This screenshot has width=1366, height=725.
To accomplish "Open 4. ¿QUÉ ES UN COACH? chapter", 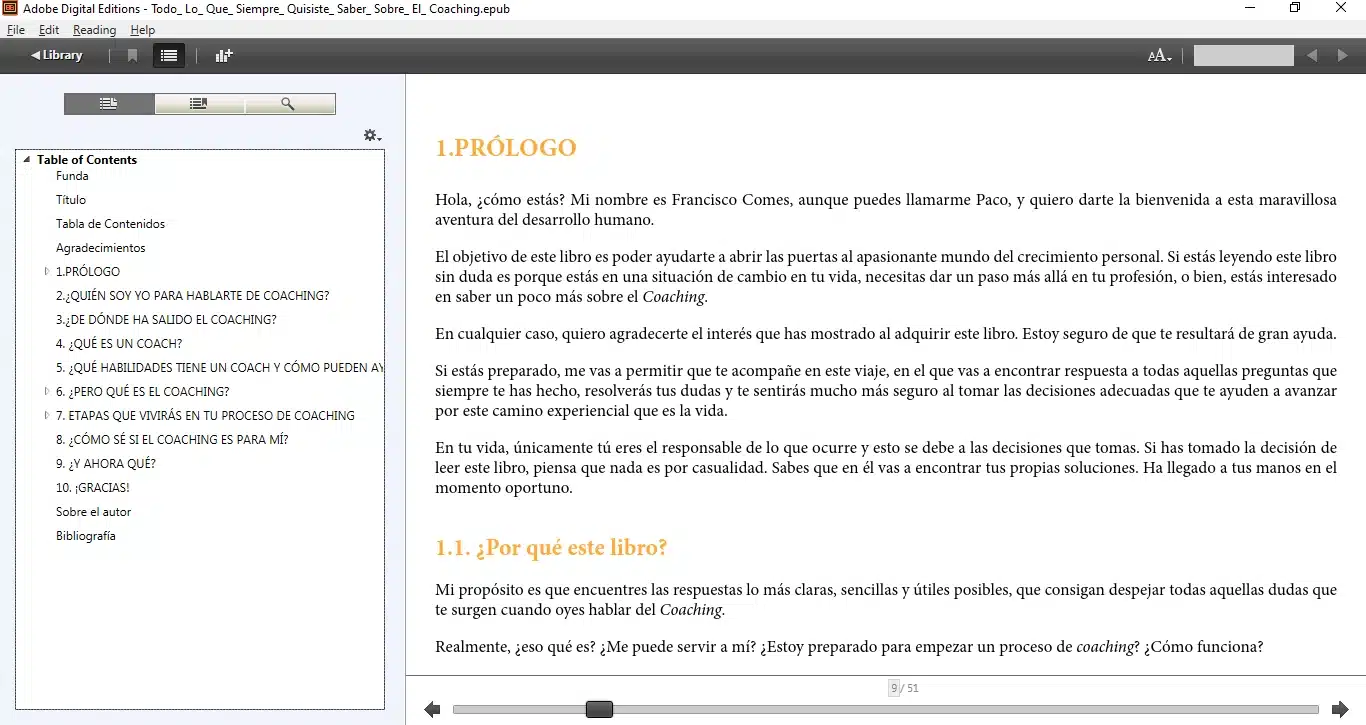I will coord(119,344).
